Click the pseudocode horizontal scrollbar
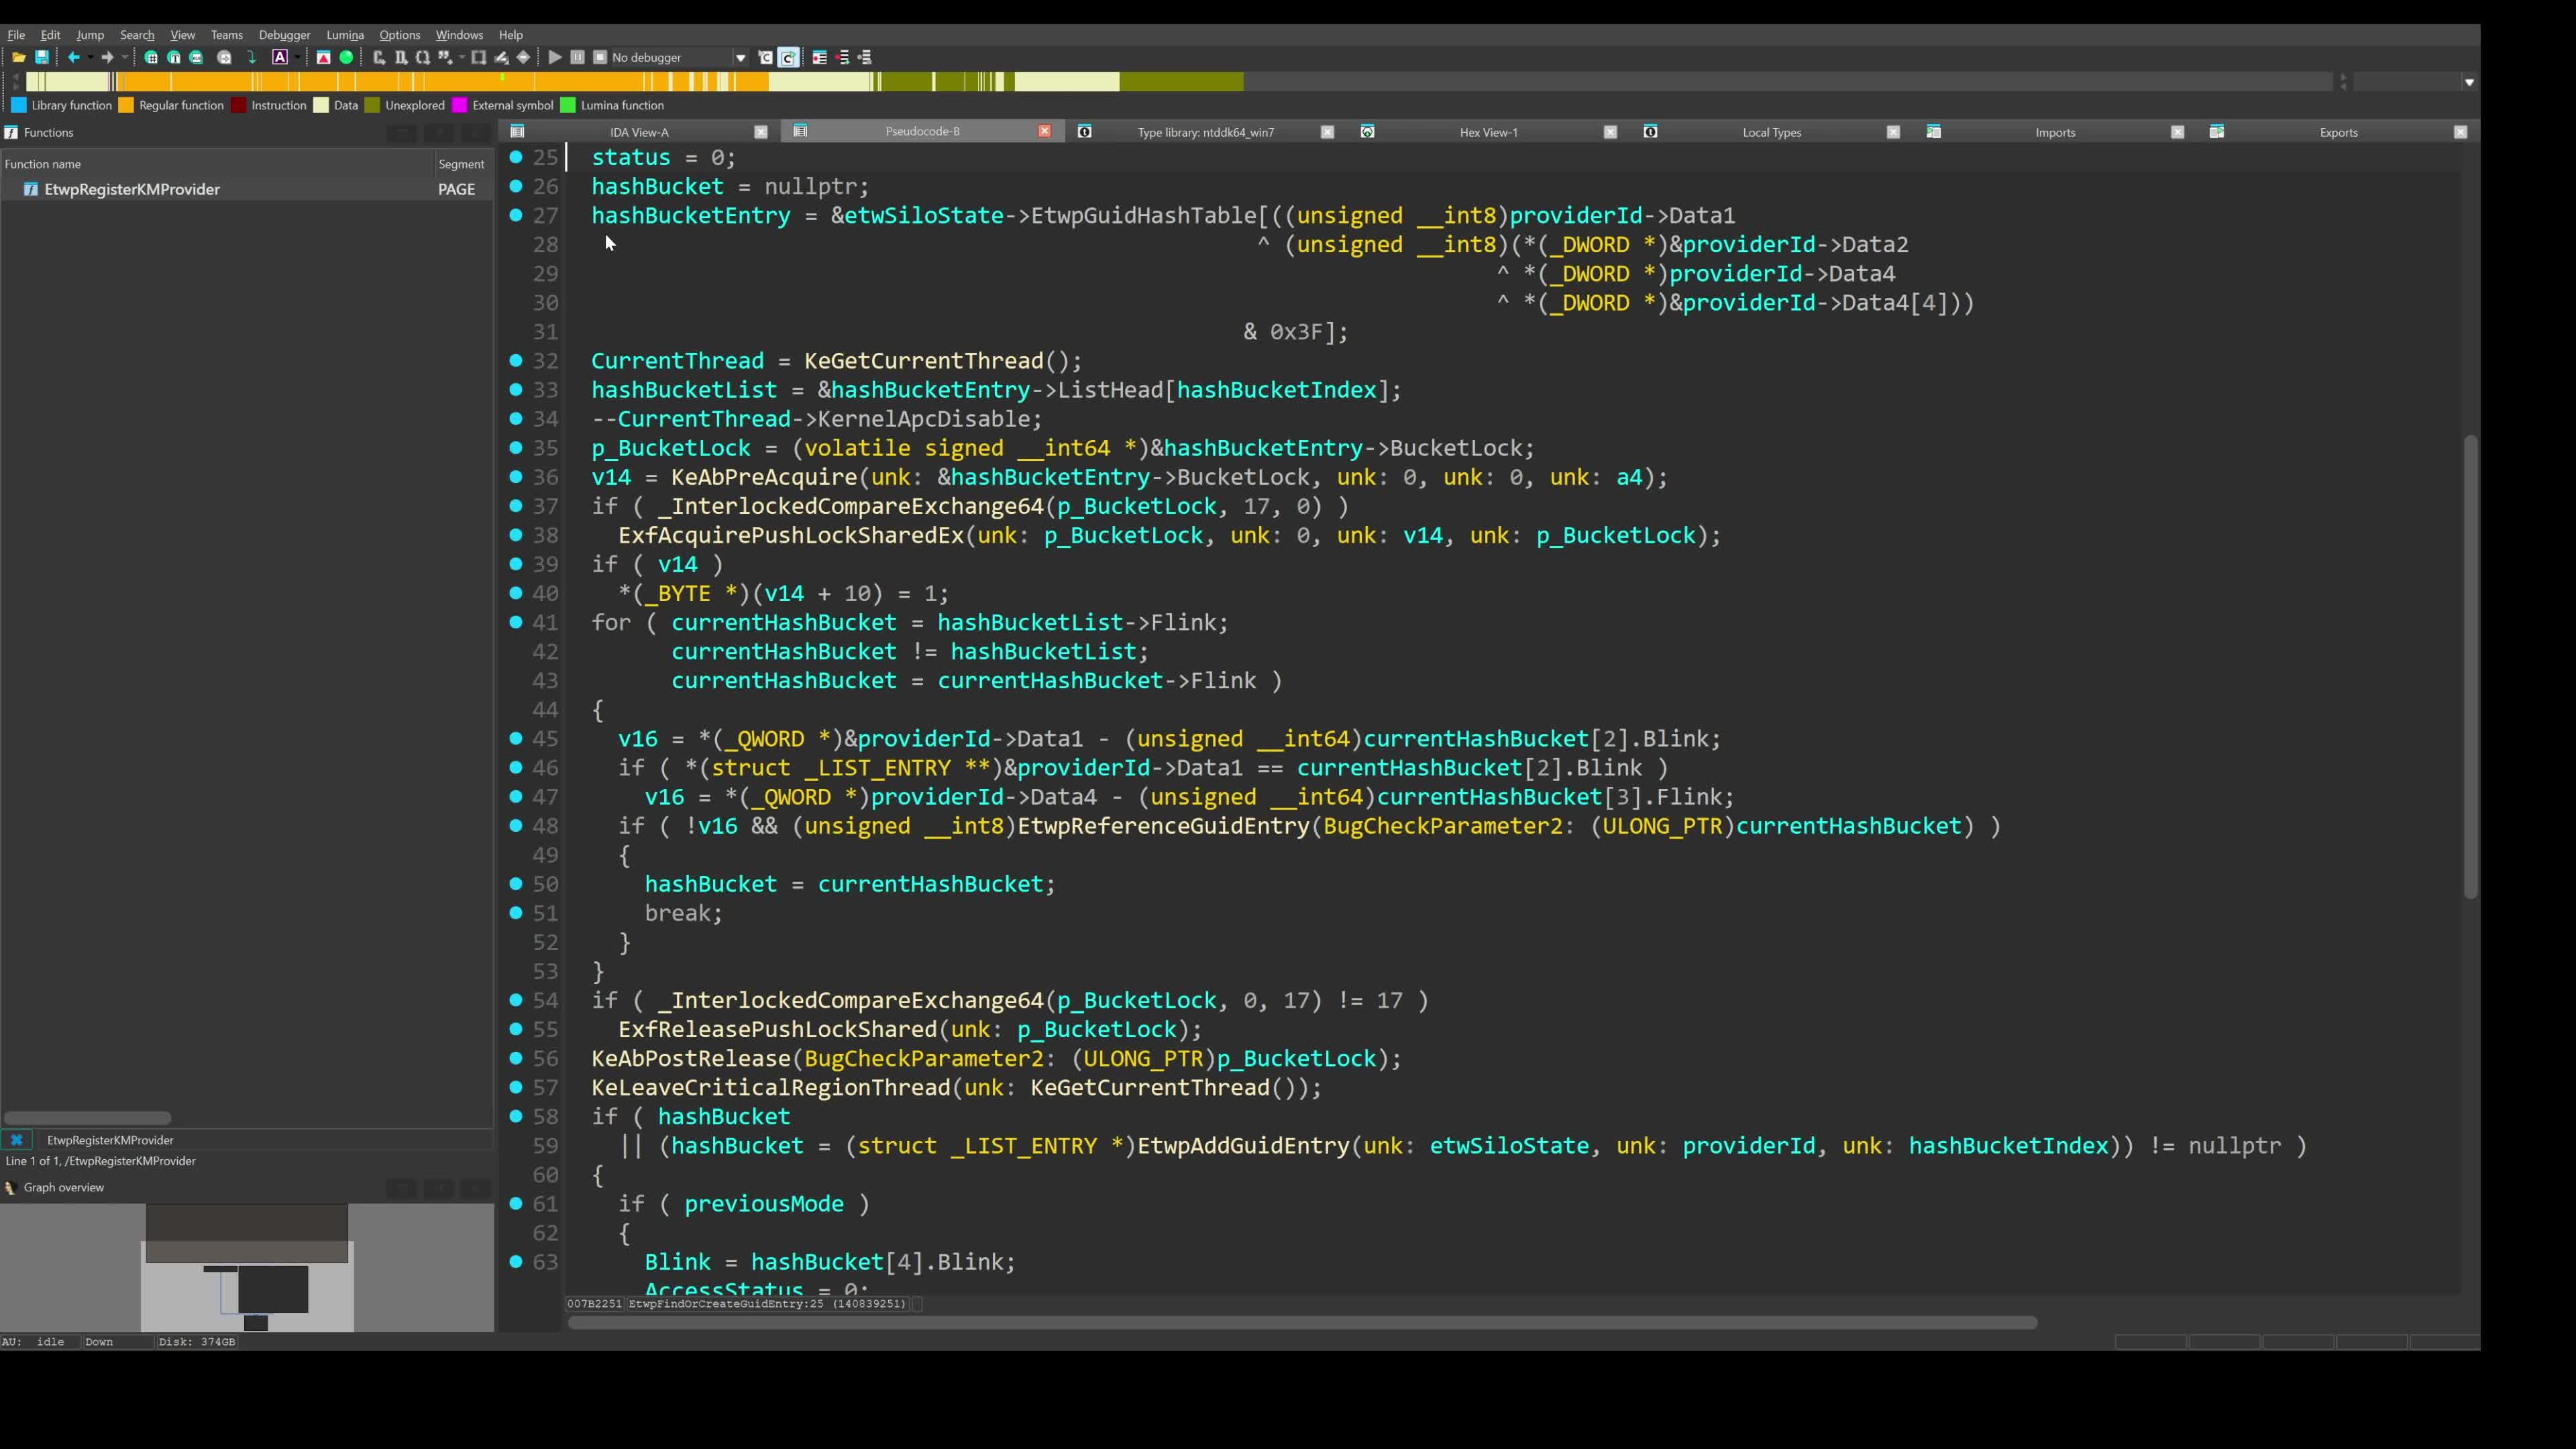 [1302, 1323]
